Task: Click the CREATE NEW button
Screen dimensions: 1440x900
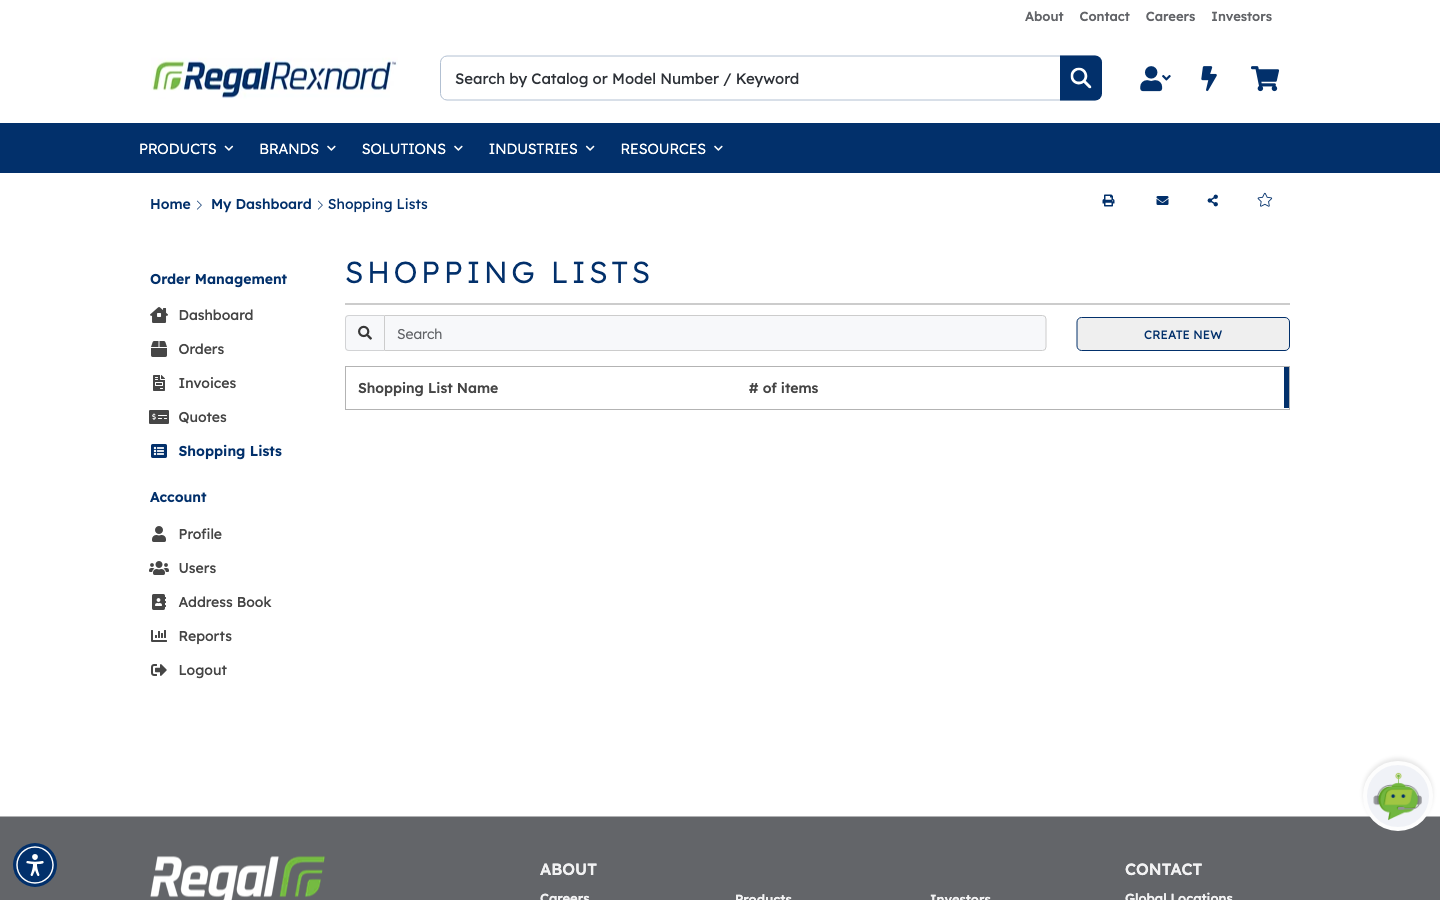Action: (x=1183, y=334)
